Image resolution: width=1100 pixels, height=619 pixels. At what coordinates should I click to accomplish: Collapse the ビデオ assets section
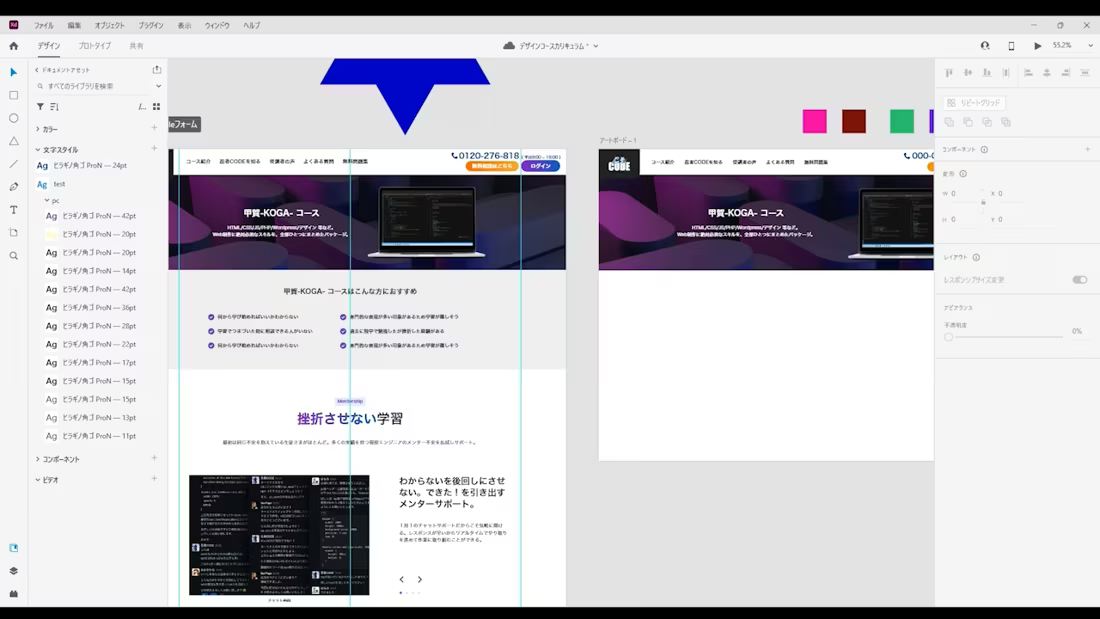[38, 480]
